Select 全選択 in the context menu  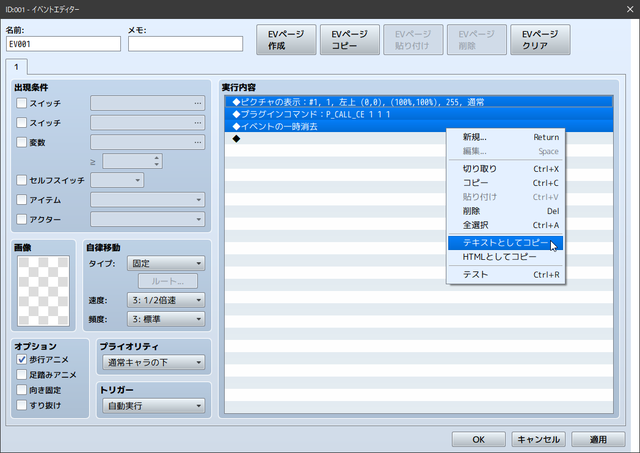coord(505,225)
